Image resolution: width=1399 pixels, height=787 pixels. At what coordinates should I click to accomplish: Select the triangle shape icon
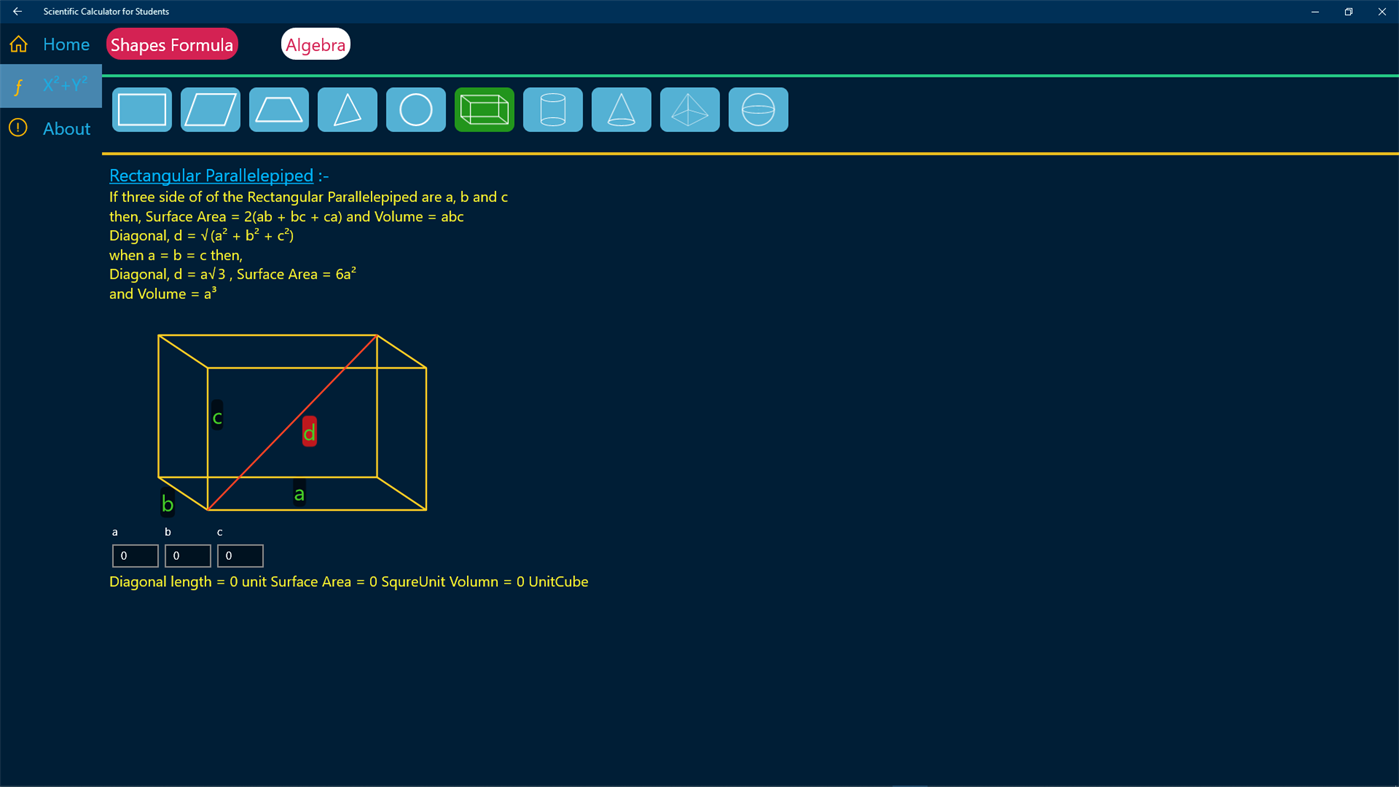pos(347,108)
